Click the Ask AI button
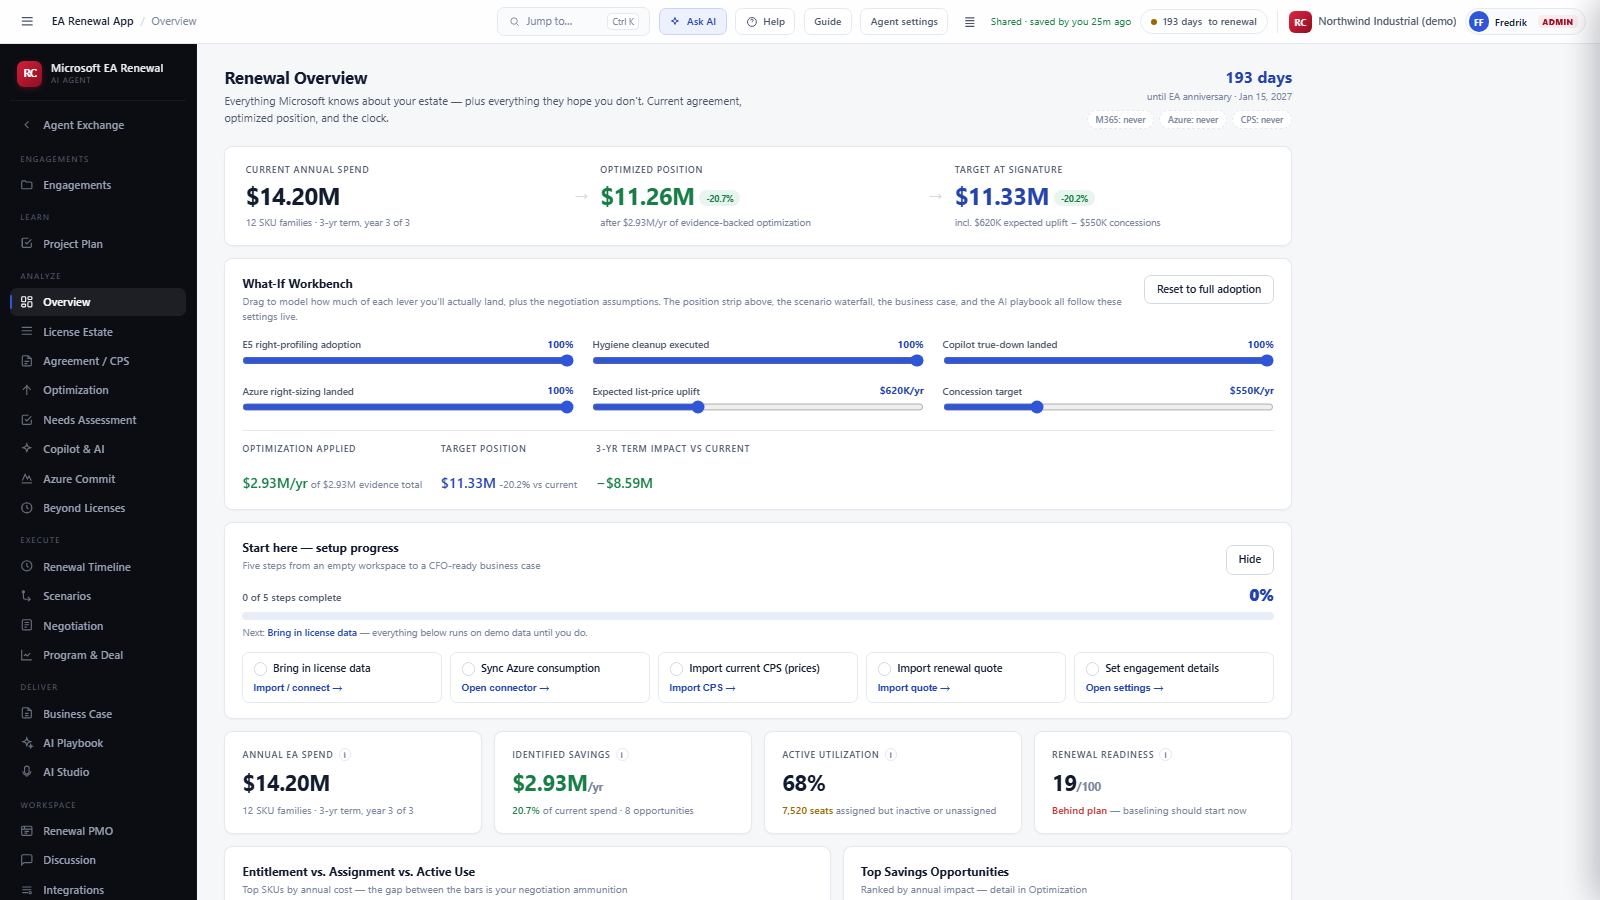This screenshot has height=900, width=1600. (693, 21)
